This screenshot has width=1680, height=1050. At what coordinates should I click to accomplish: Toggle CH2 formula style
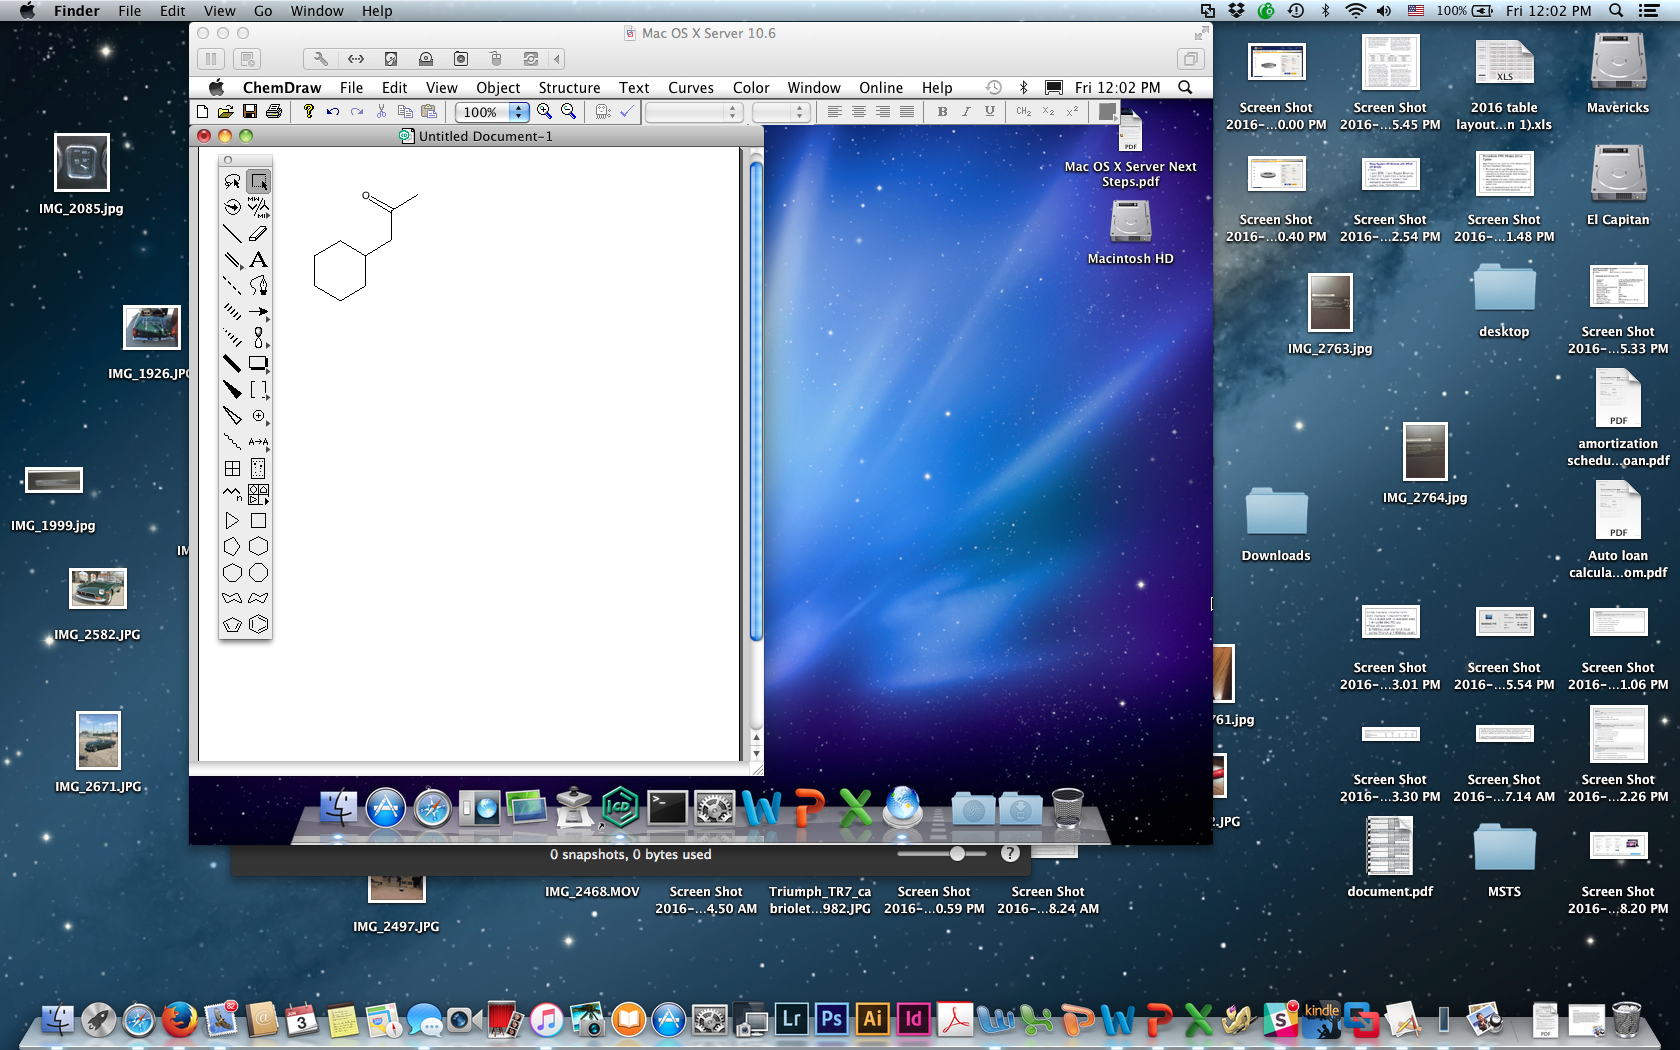pyautogui.click(x=1023, y=112)
